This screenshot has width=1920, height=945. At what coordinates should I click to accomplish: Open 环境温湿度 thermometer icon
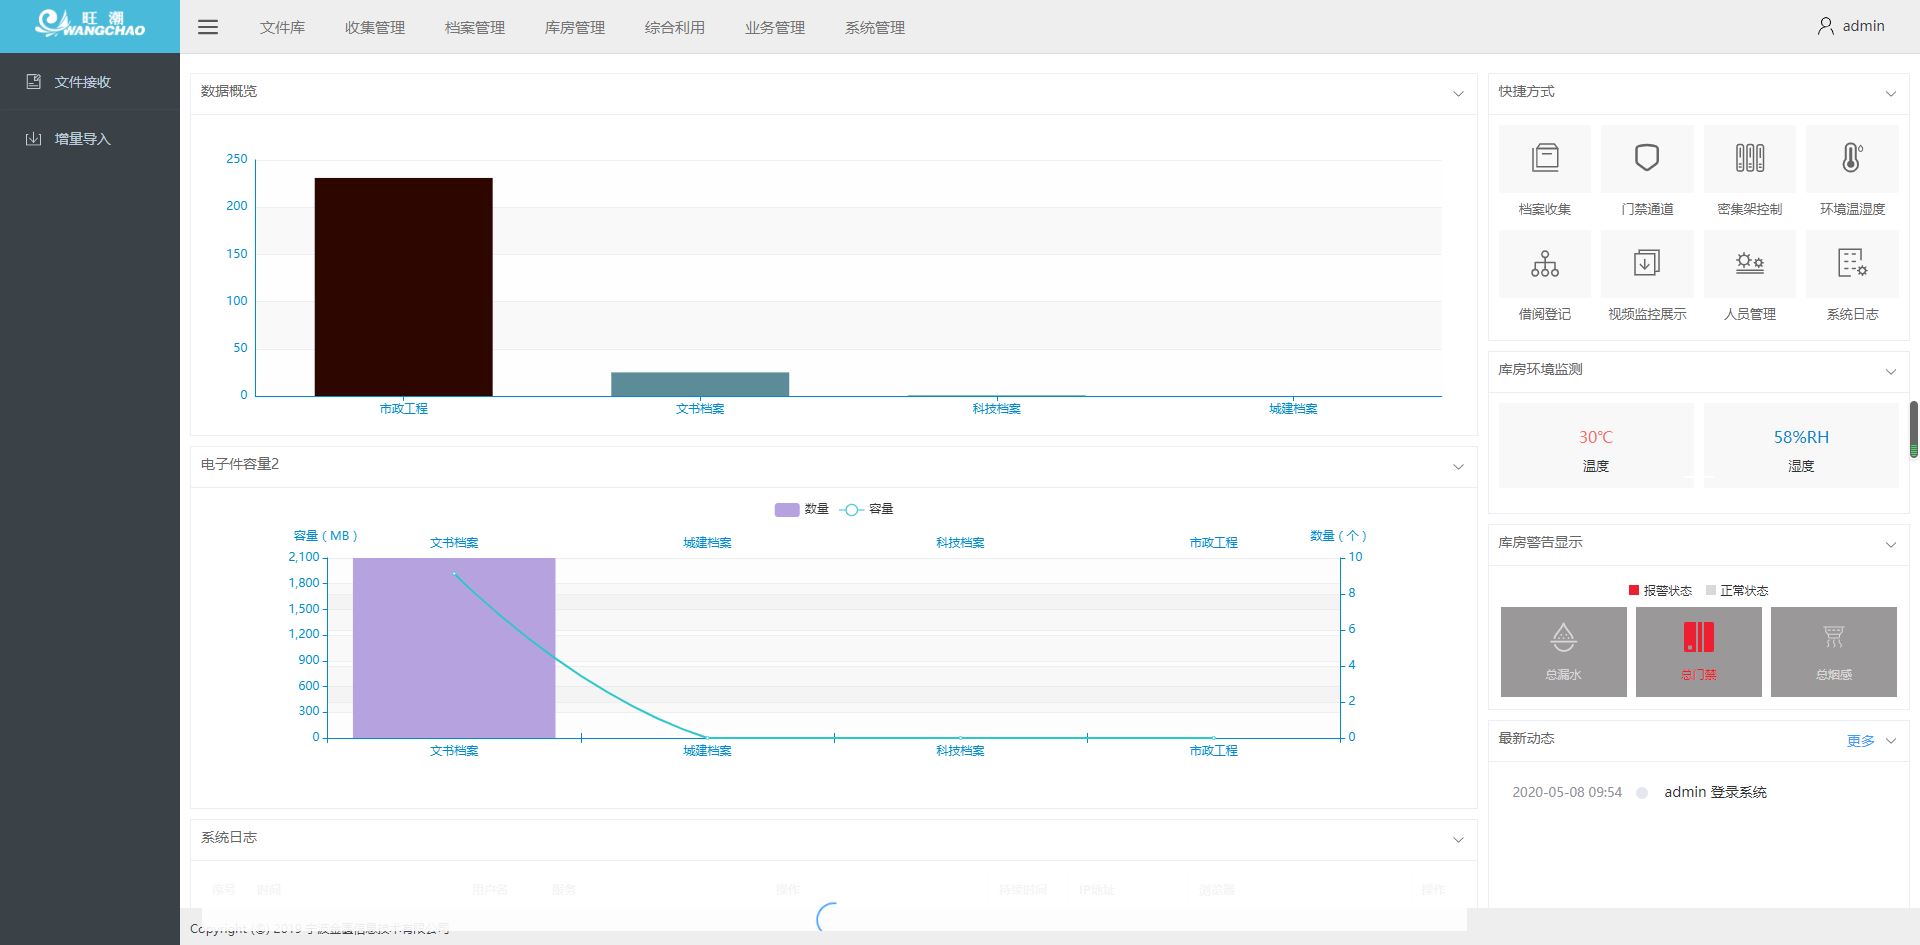tap(1852, 159)
